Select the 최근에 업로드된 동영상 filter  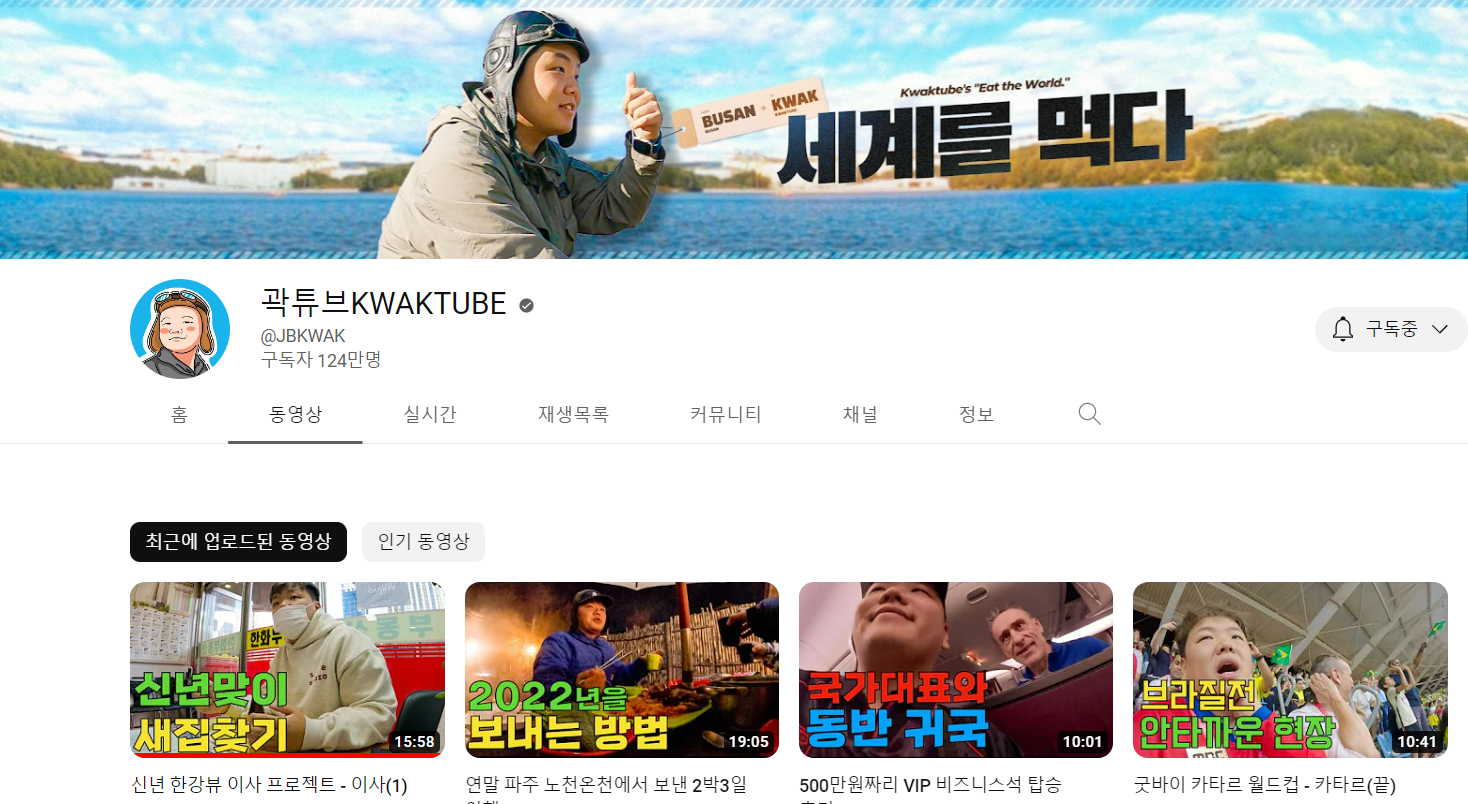(x=238, y=542)
